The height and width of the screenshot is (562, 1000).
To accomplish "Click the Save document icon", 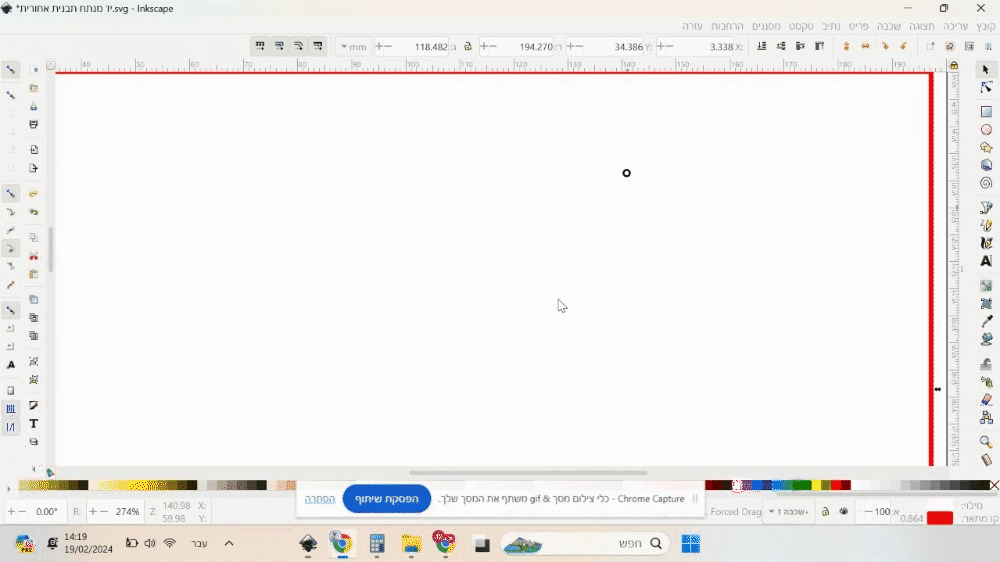I will click(34, 107).
